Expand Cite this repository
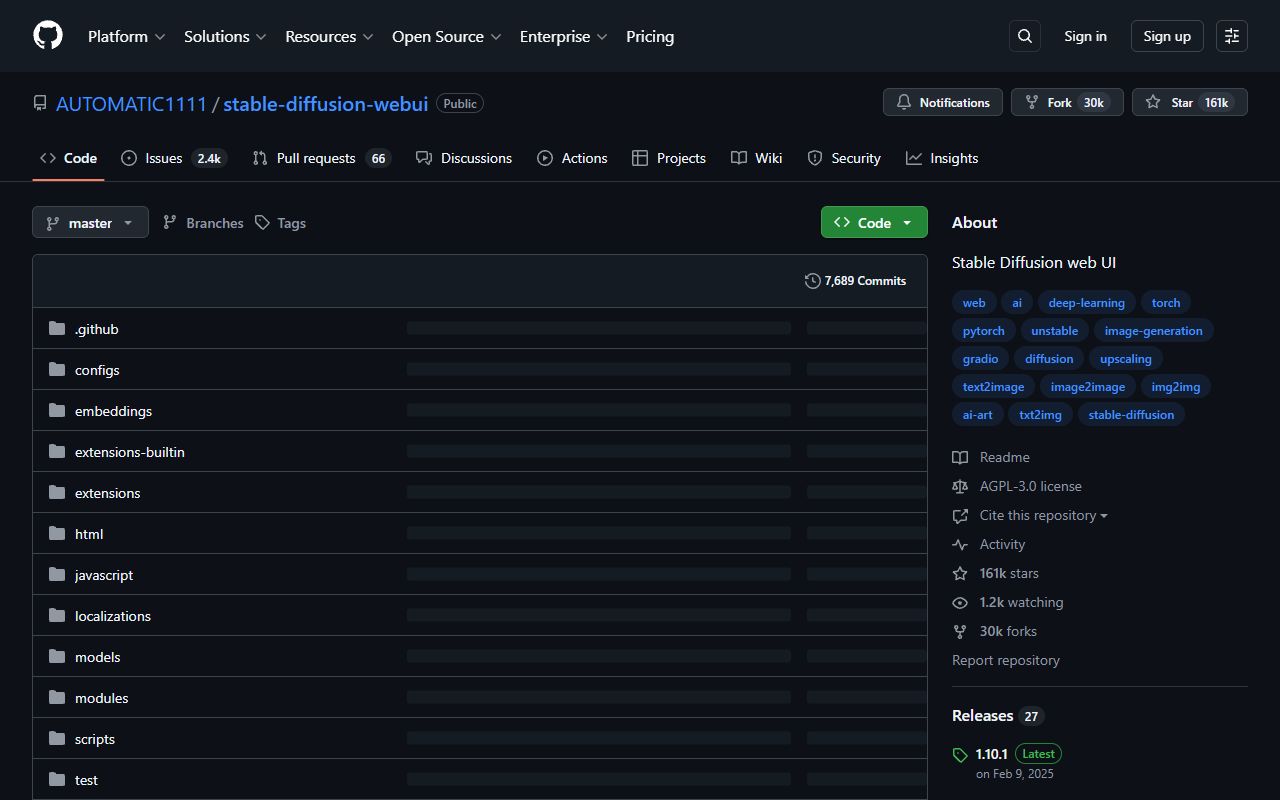Screen dimensions: 1280x800 point(1040,515)
